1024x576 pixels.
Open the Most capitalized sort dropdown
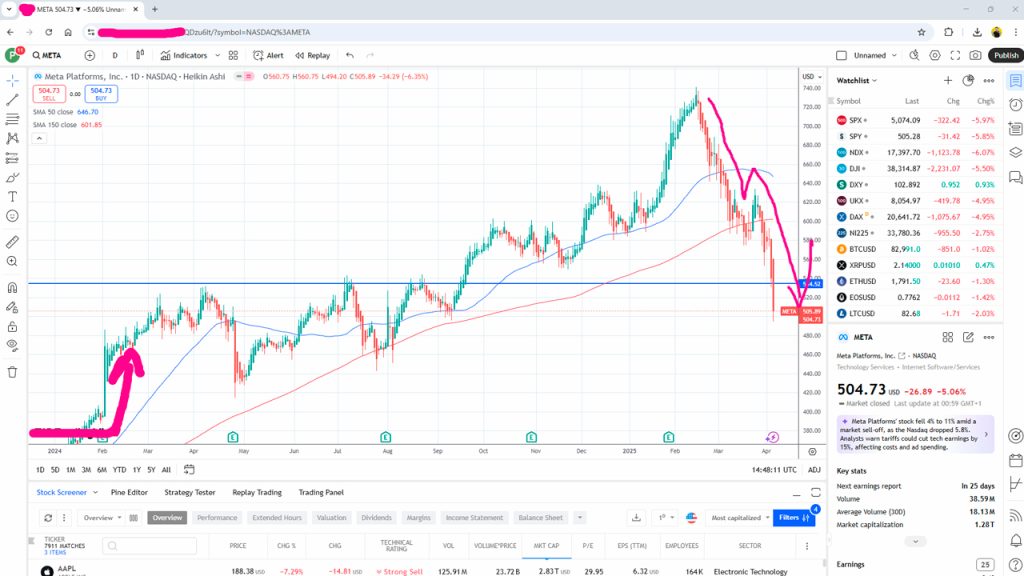point(740,518)
